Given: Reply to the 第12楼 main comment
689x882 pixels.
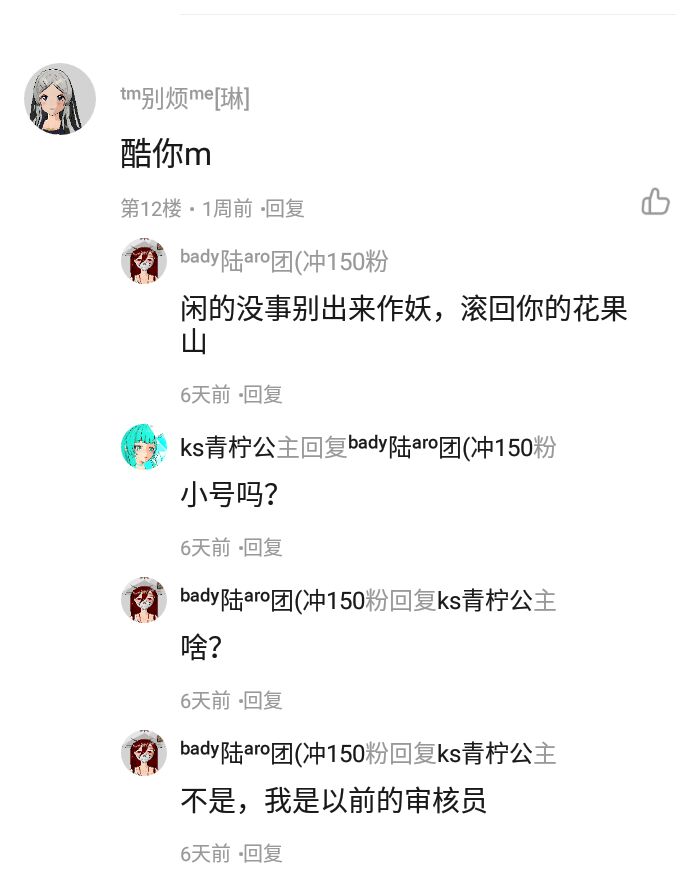Looking at the screenshot, I should (x=285, y=209).
